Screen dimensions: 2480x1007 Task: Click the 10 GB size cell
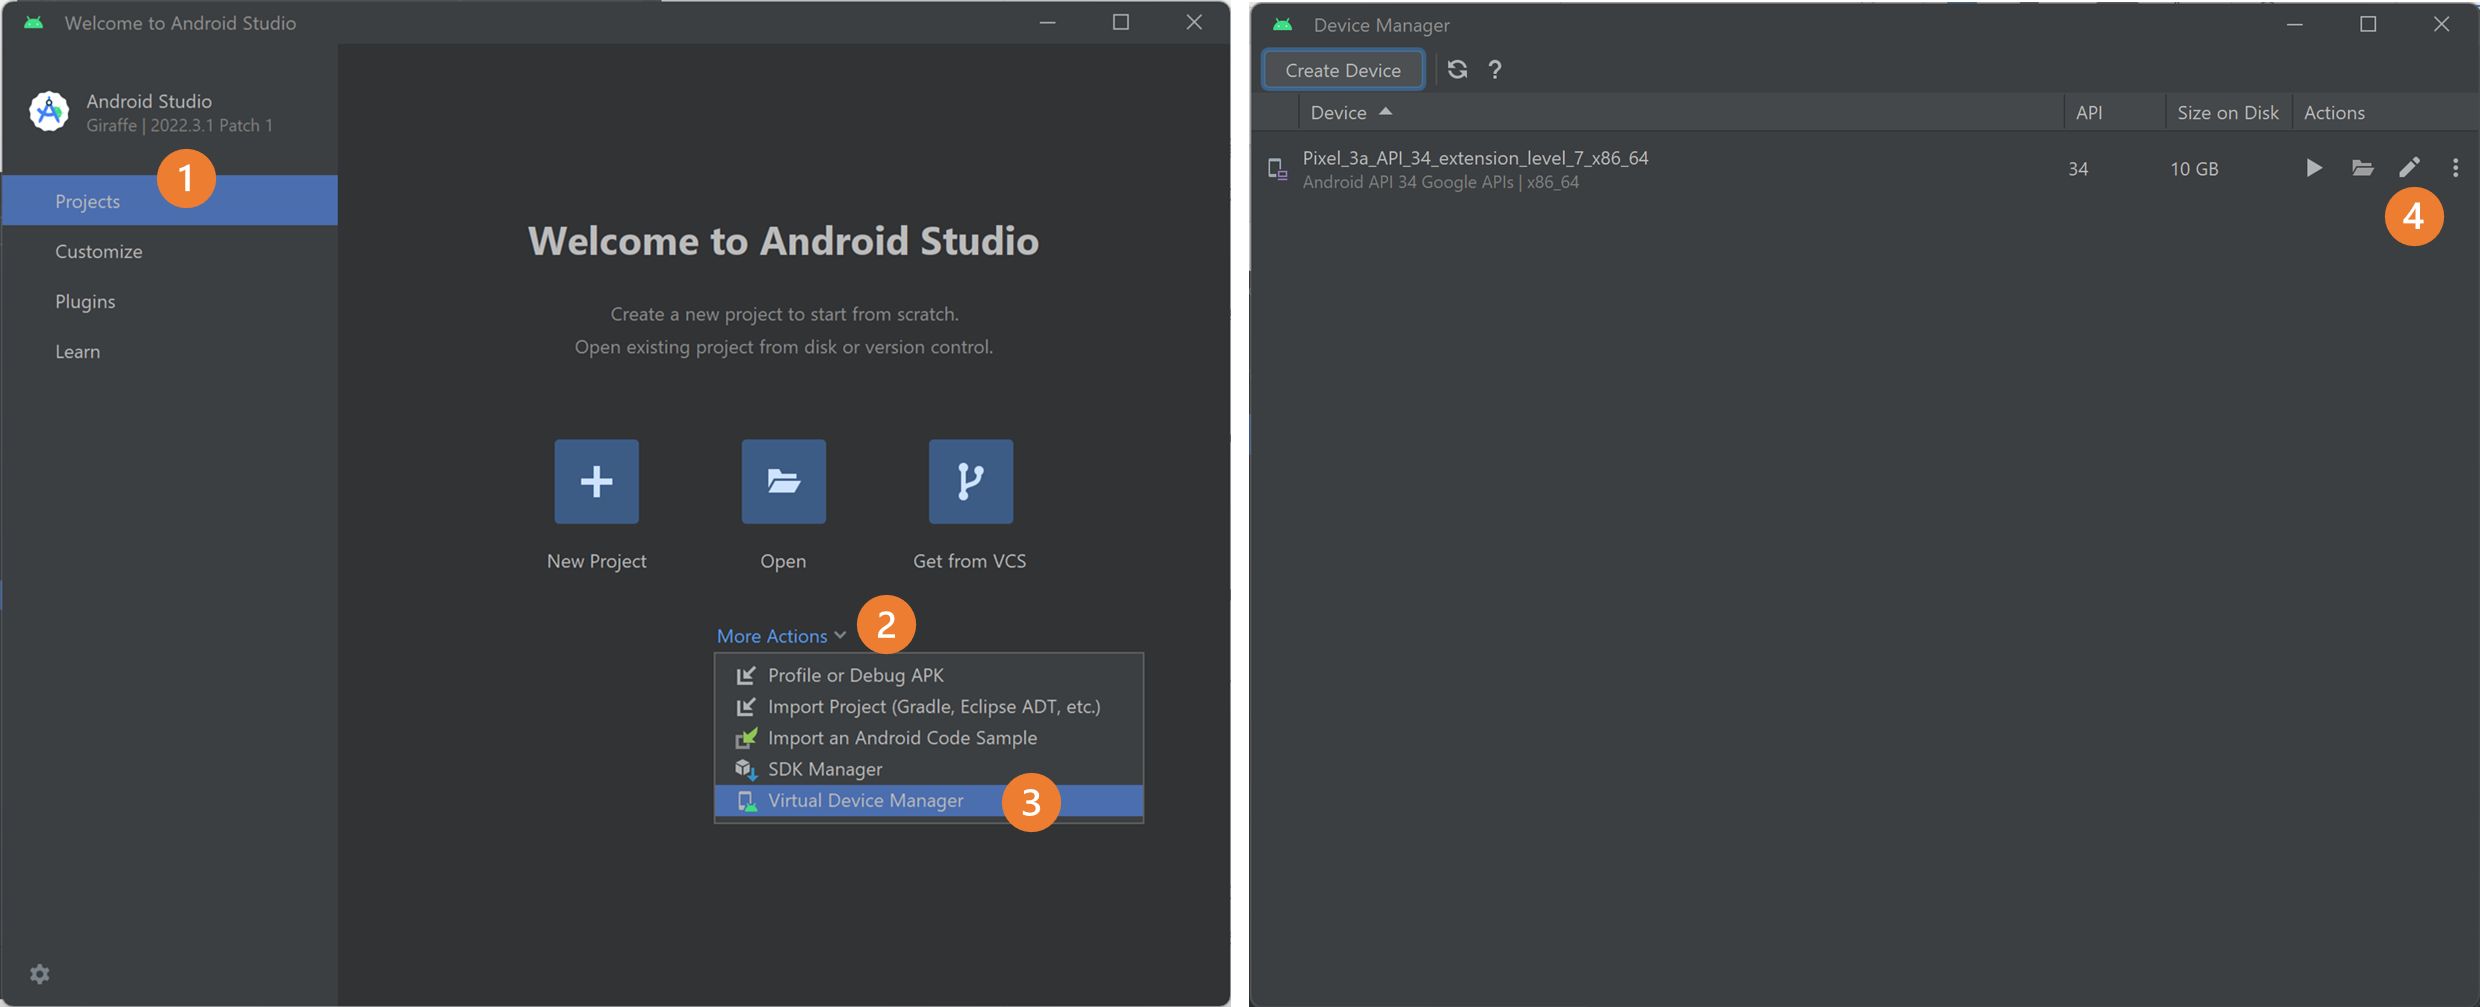pos(2194,169)
